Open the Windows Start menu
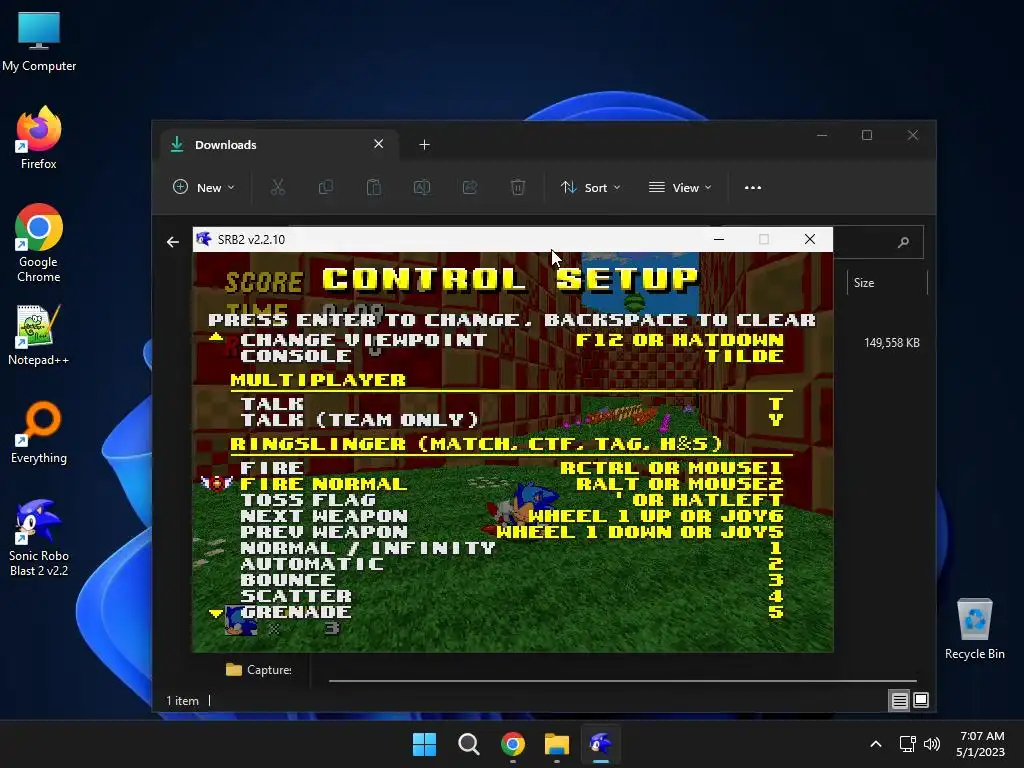The image size is (1024, 768). click(424, 744)
